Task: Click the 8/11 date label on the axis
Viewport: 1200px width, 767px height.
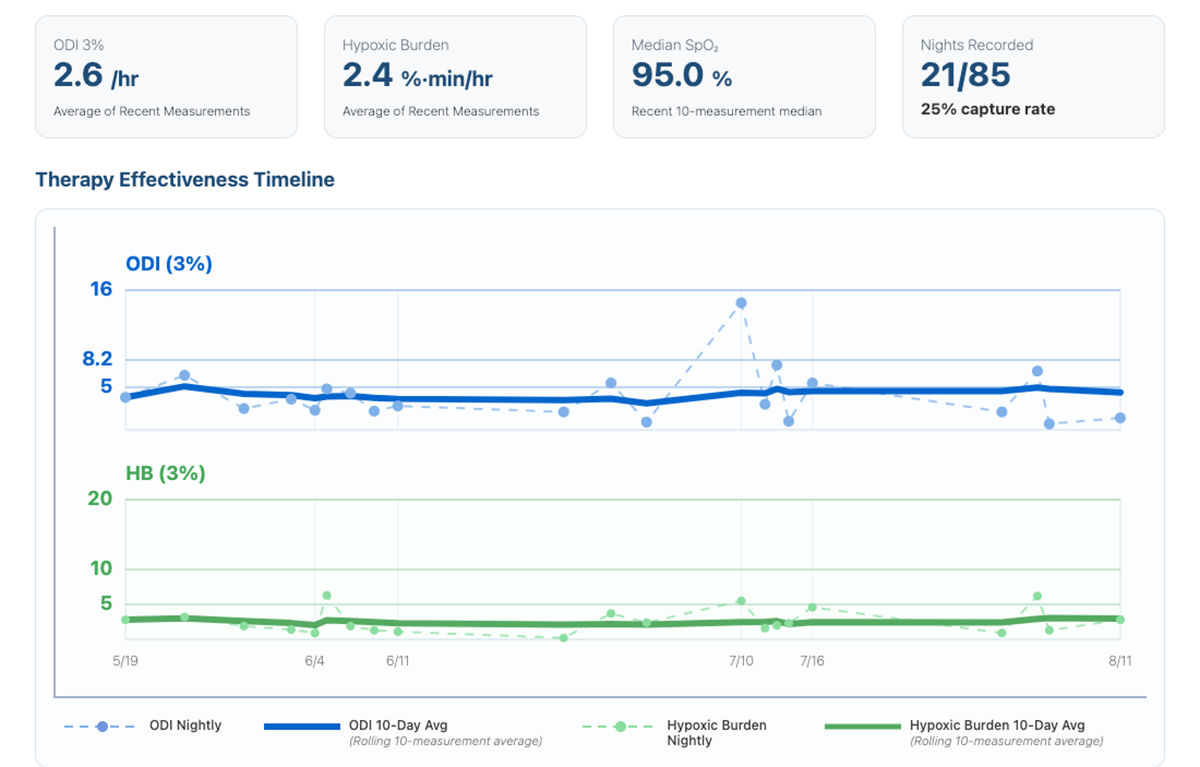Action: pos(1120,661)
